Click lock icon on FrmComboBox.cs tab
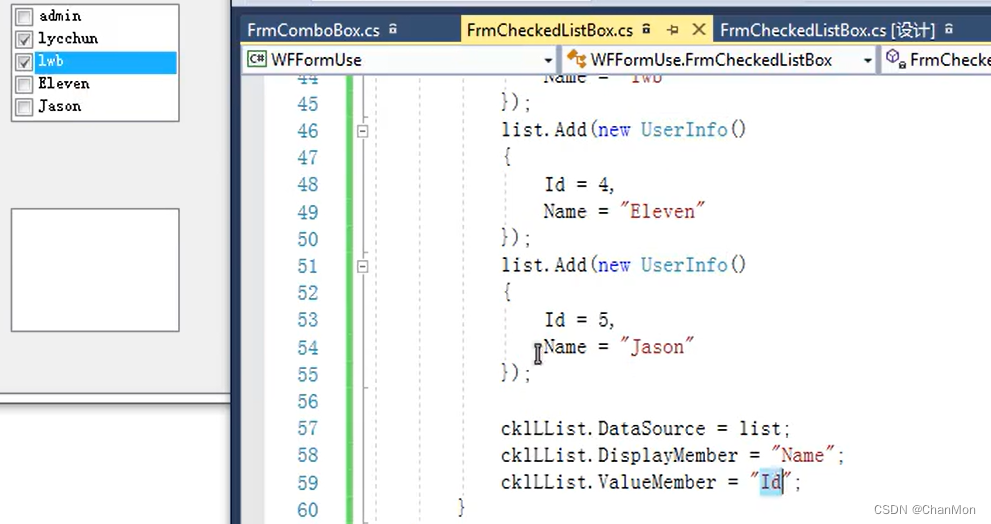 tap(393, 28)
